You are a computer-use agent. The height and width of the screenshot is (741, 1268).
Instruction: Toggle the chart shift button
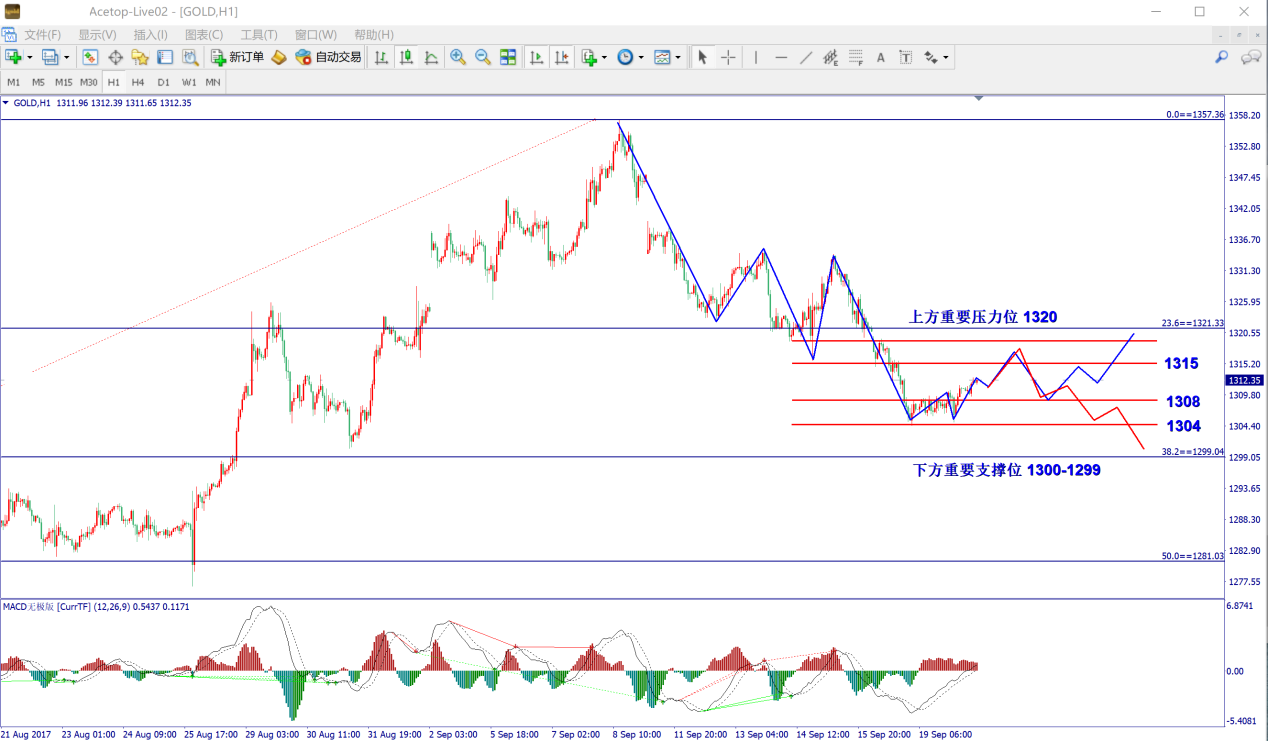[x=562, y=57]
